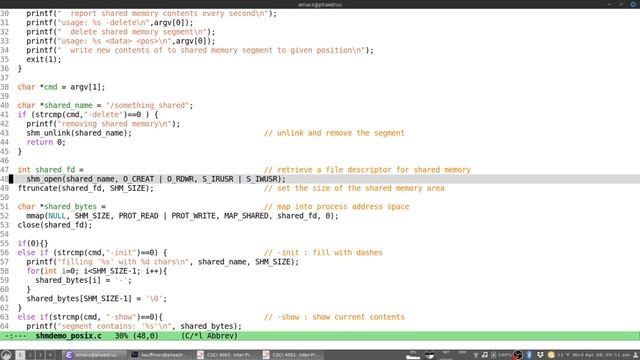Viewport: 640px width, 360px height.
Task: Click the weather sun tray icon
Action: click(x=551, y=355)
